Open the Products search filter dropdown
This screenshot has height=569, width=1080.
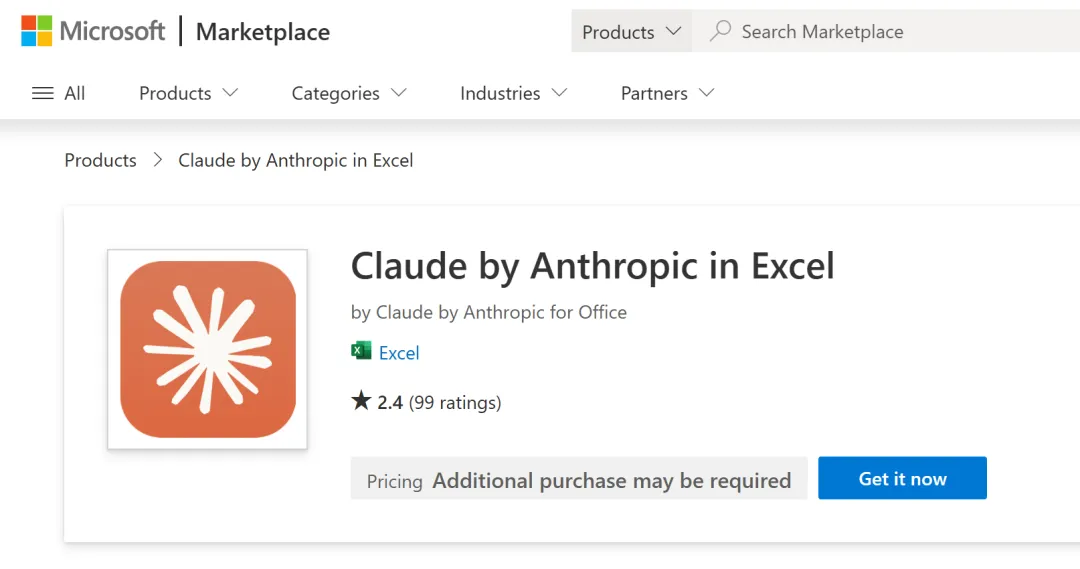click(631, 32)
